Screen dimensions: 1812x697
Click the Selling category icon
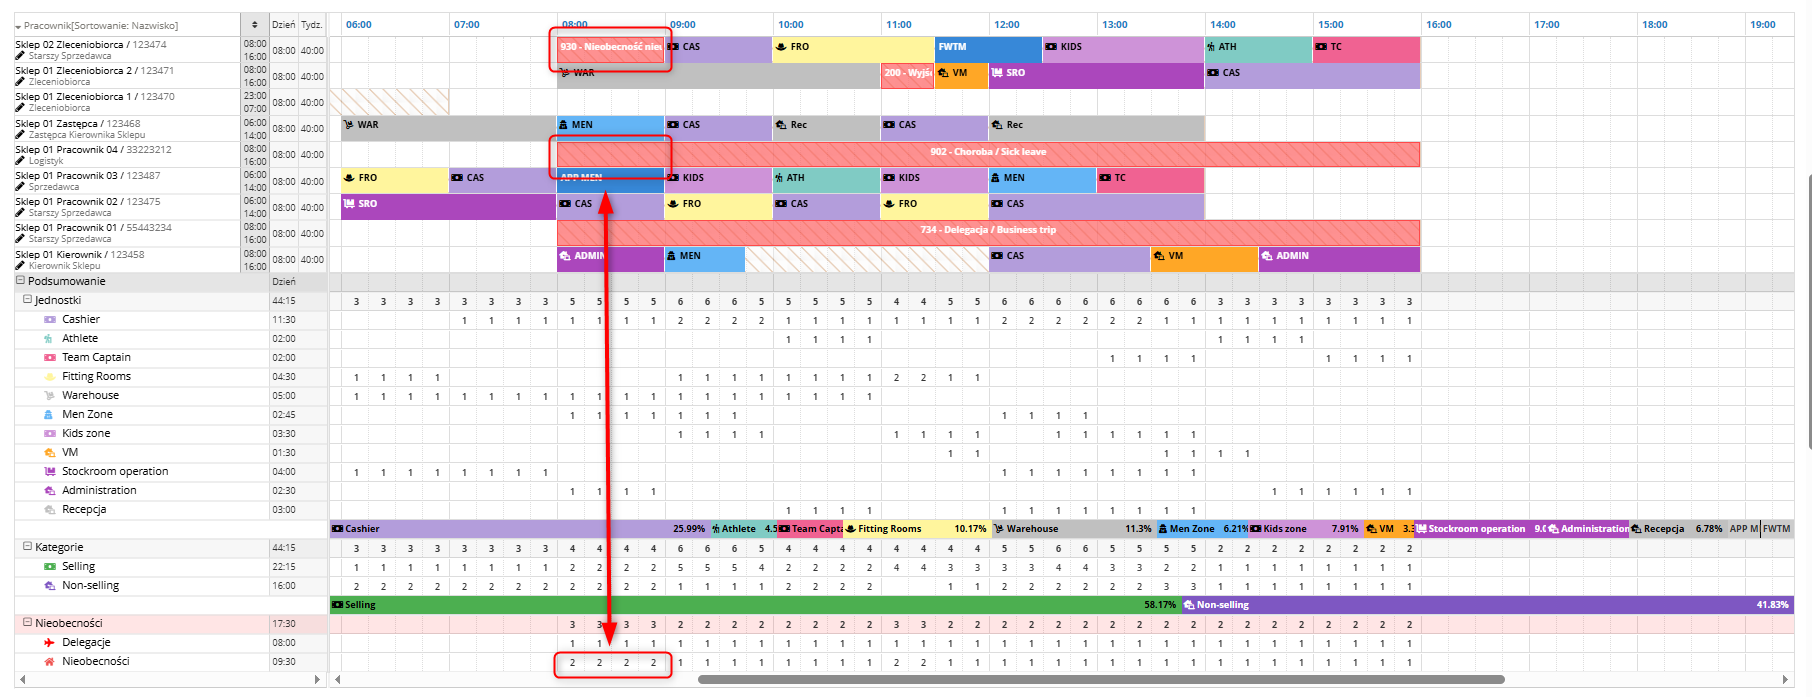(x=49, y=567)
